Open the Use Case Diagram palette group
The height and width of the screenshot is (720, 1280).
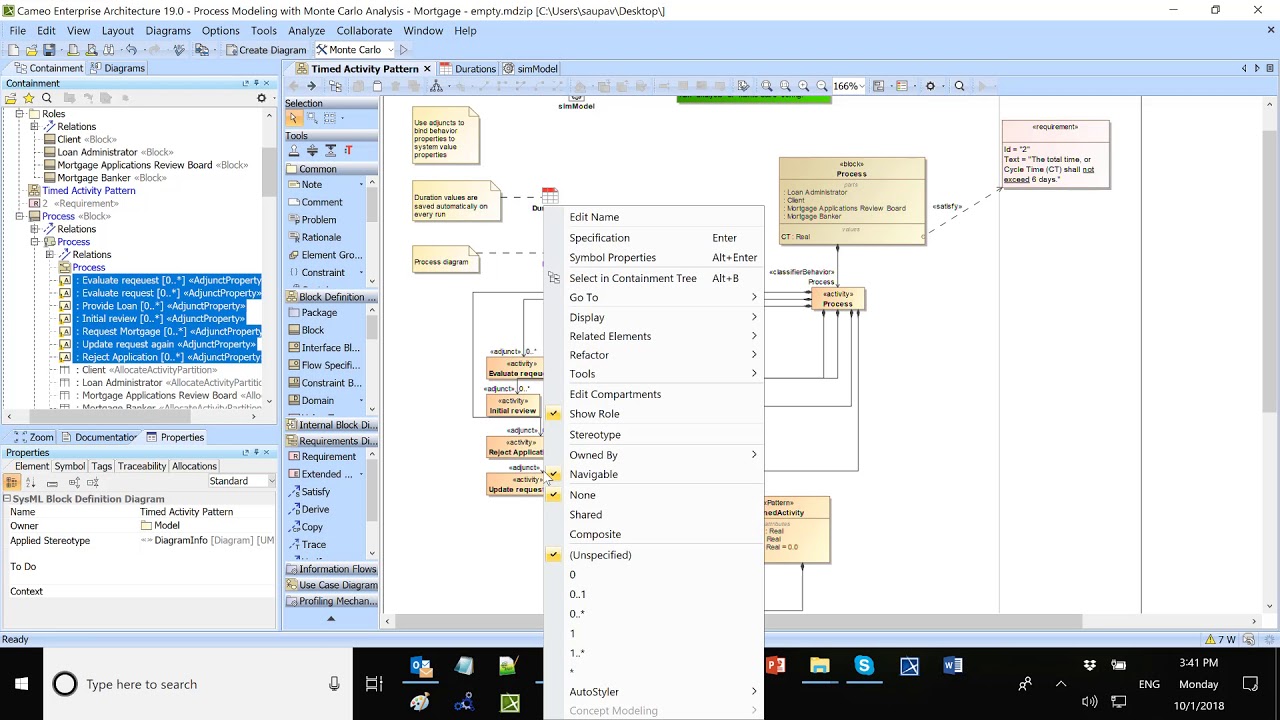(x=331, y=585)
